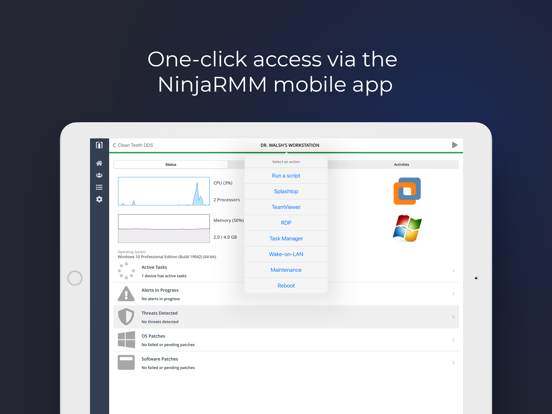Tap the play actions arrow in header
The height and width of the screenshot is (414, 552).
[x=454, y=145]
